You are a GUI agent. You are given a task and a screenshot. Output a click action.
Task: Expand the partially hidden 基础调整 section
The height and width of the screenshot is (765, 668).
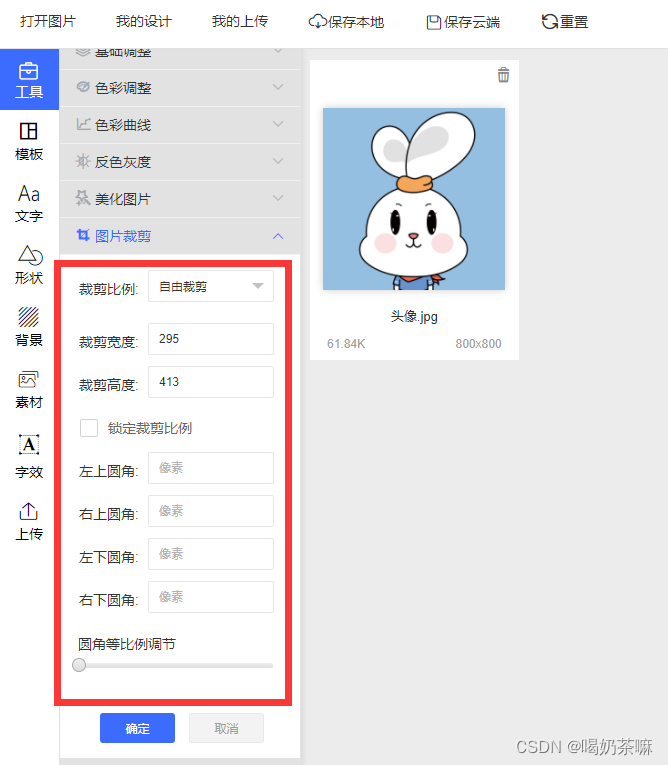[180, 58]
